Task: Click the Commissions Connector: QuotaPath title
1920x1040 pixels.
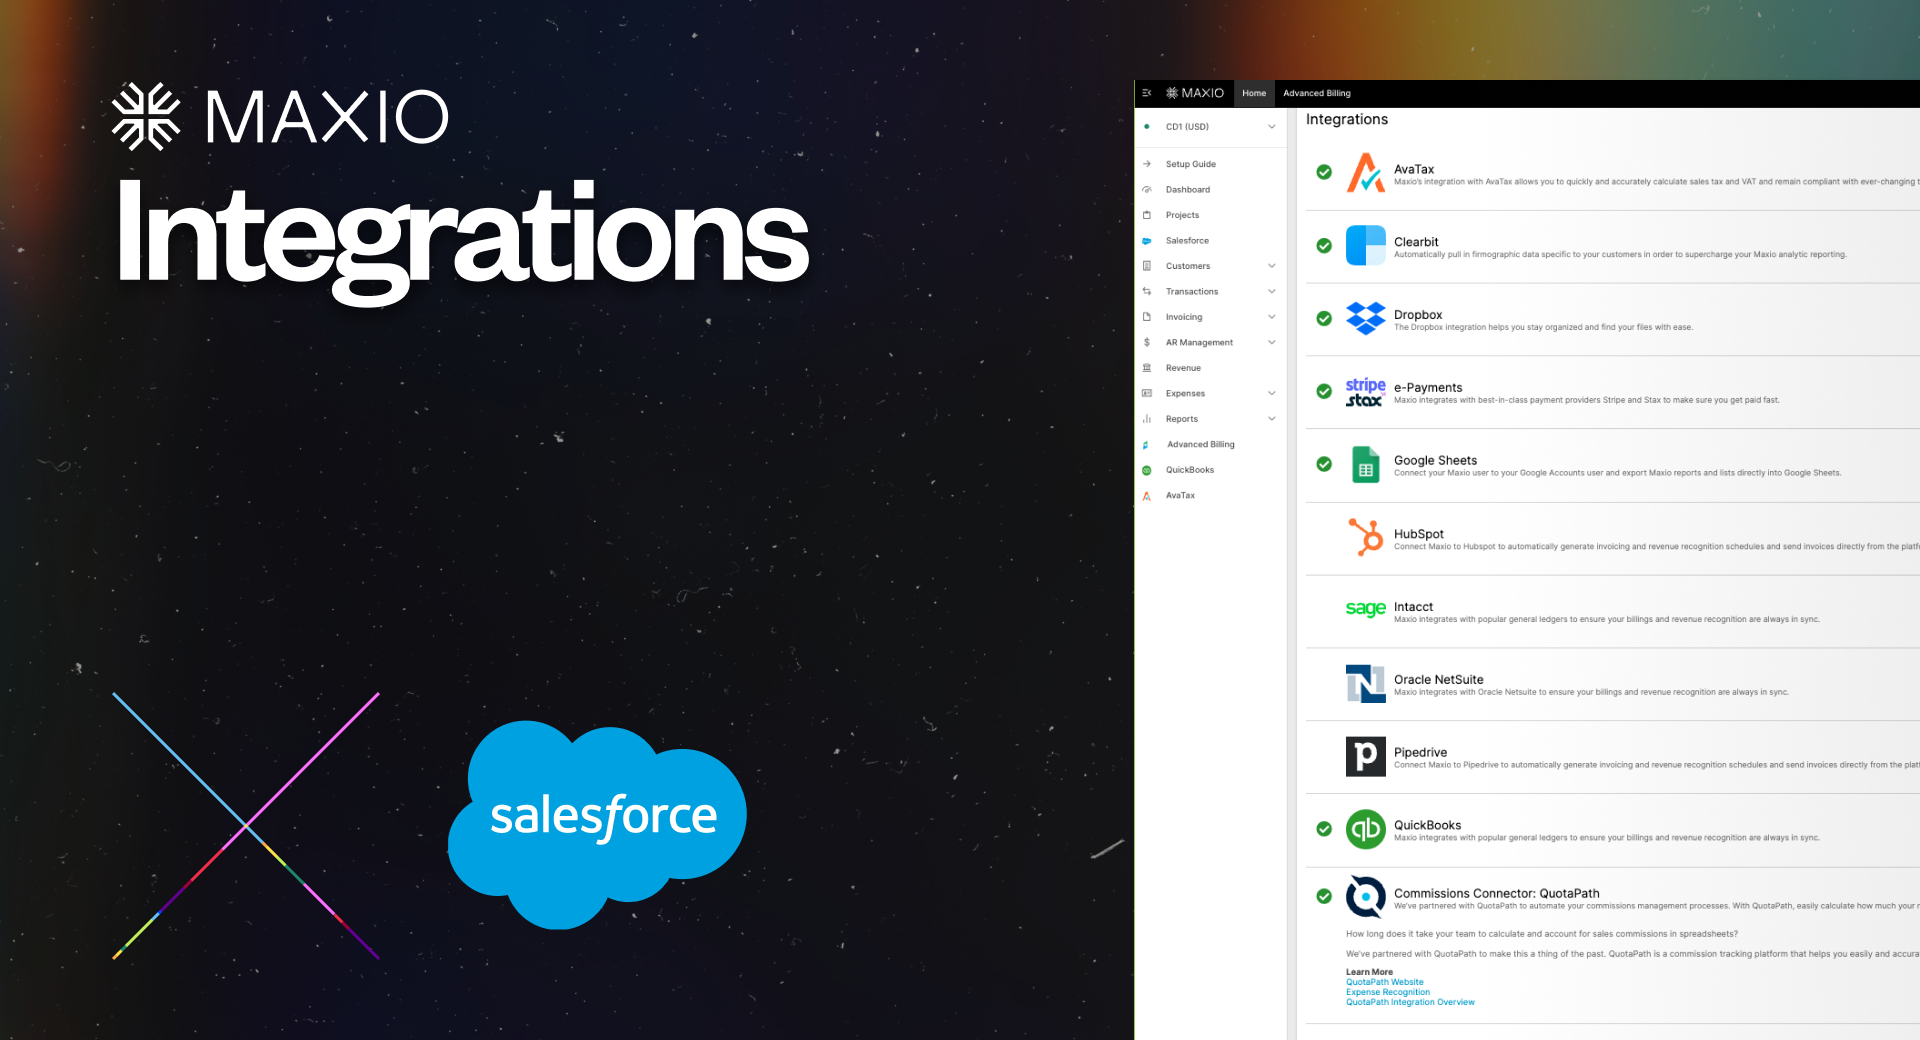Action: tap(1496, 893)
